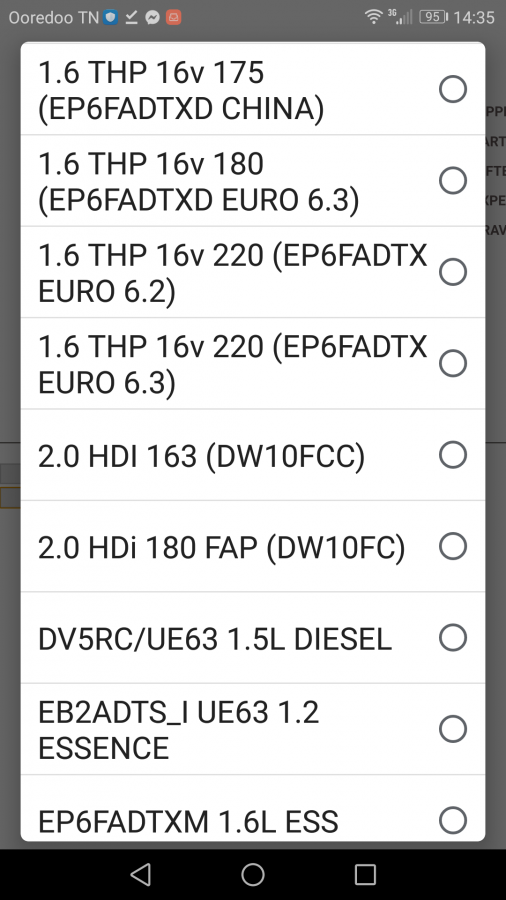Pick the 1.6 THP 16v 220 EURO 6.3 entry

pos(253,363)
